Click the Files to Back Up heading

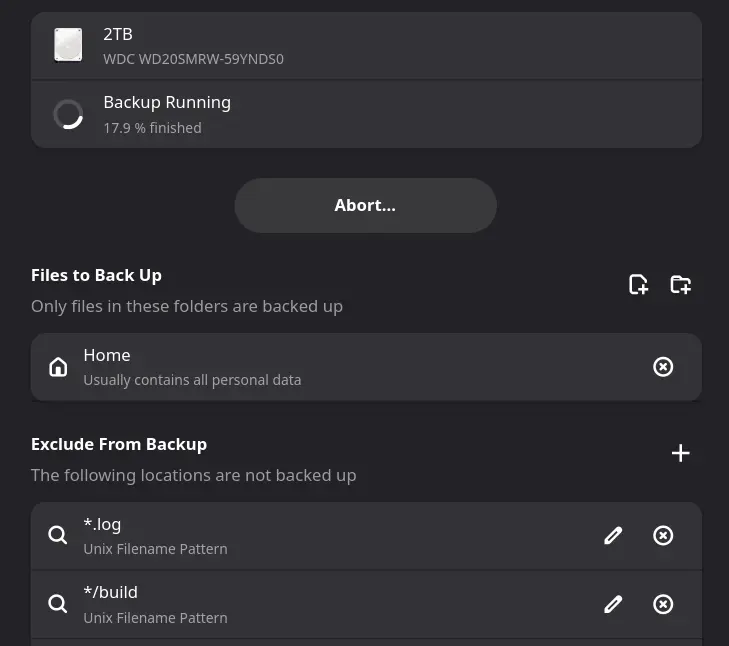tap(96, 275)
